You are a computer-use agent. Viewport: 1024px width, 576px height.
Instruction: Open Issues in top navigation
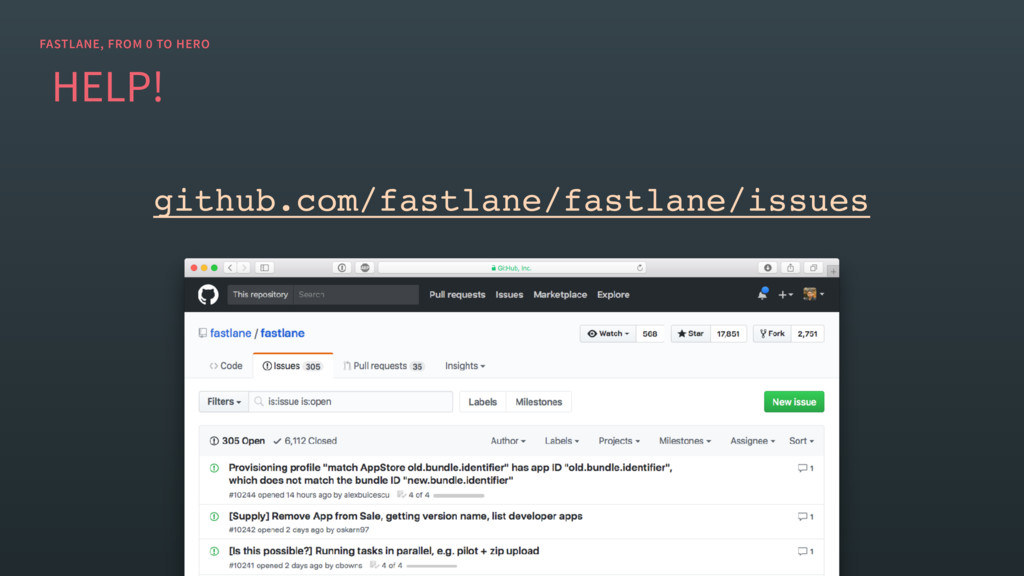pos(509,295)
